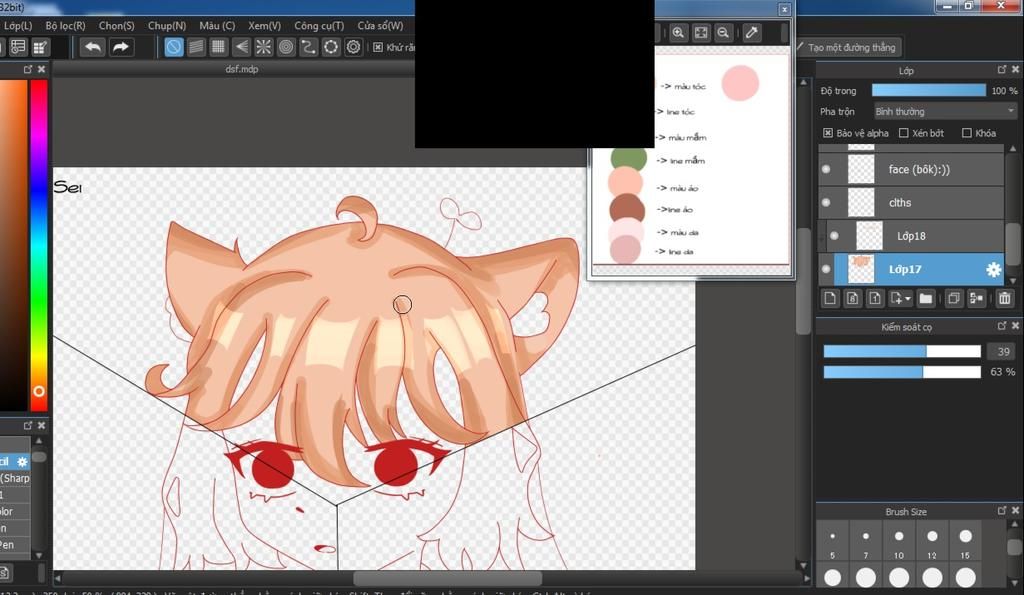Enable concentric circle snap

click(286, 47)
